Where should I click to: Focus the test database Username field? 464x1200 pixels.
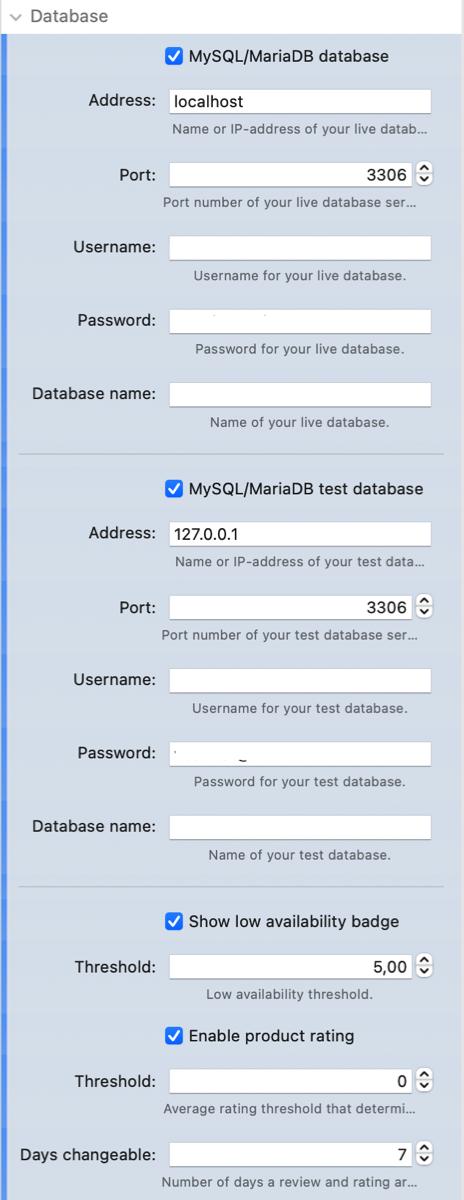(x=300, y=680)
